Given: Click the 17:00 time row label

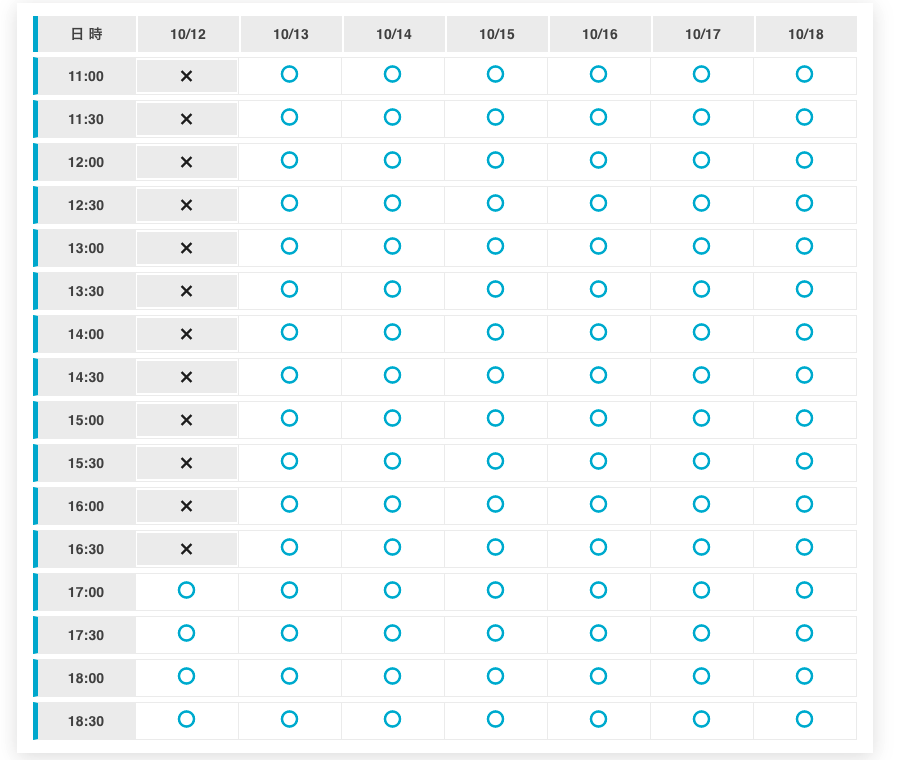Looking at the screenshot, I should point(87,592).
